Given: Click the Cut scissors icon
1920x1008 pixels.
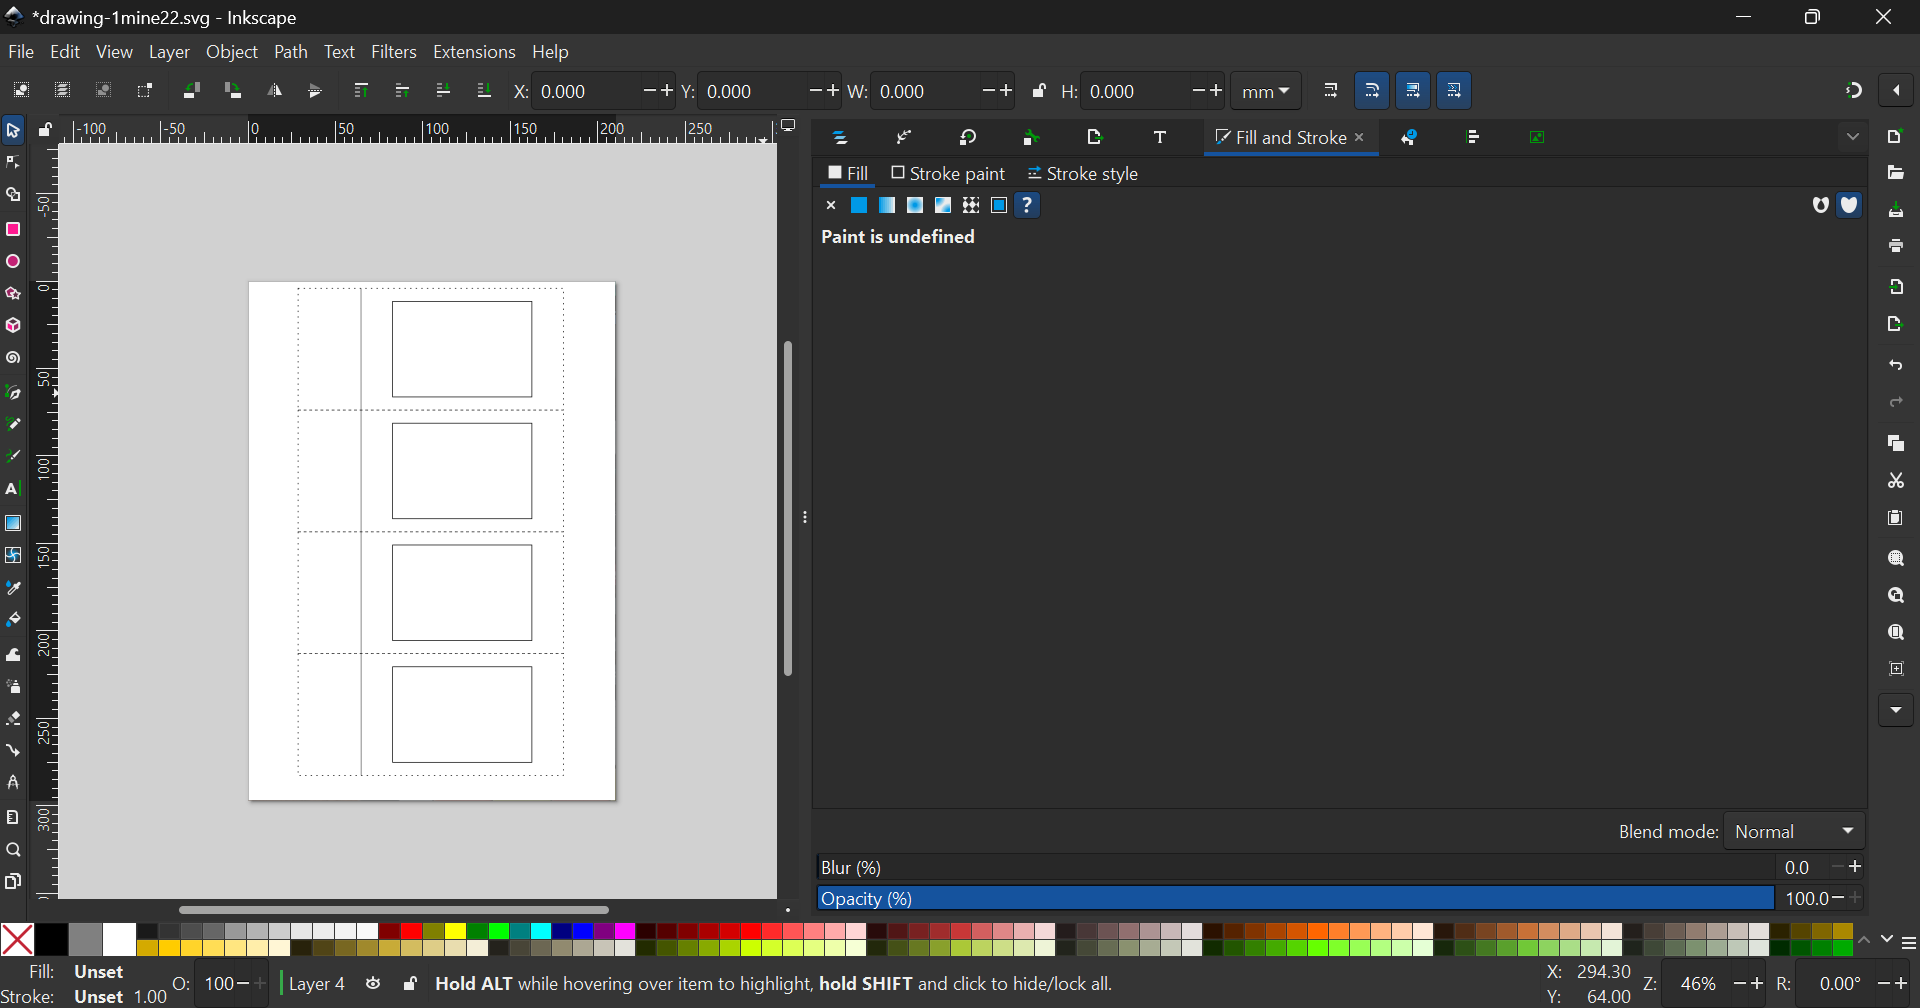Looking at the screenshot, I should pos(1896,481).
